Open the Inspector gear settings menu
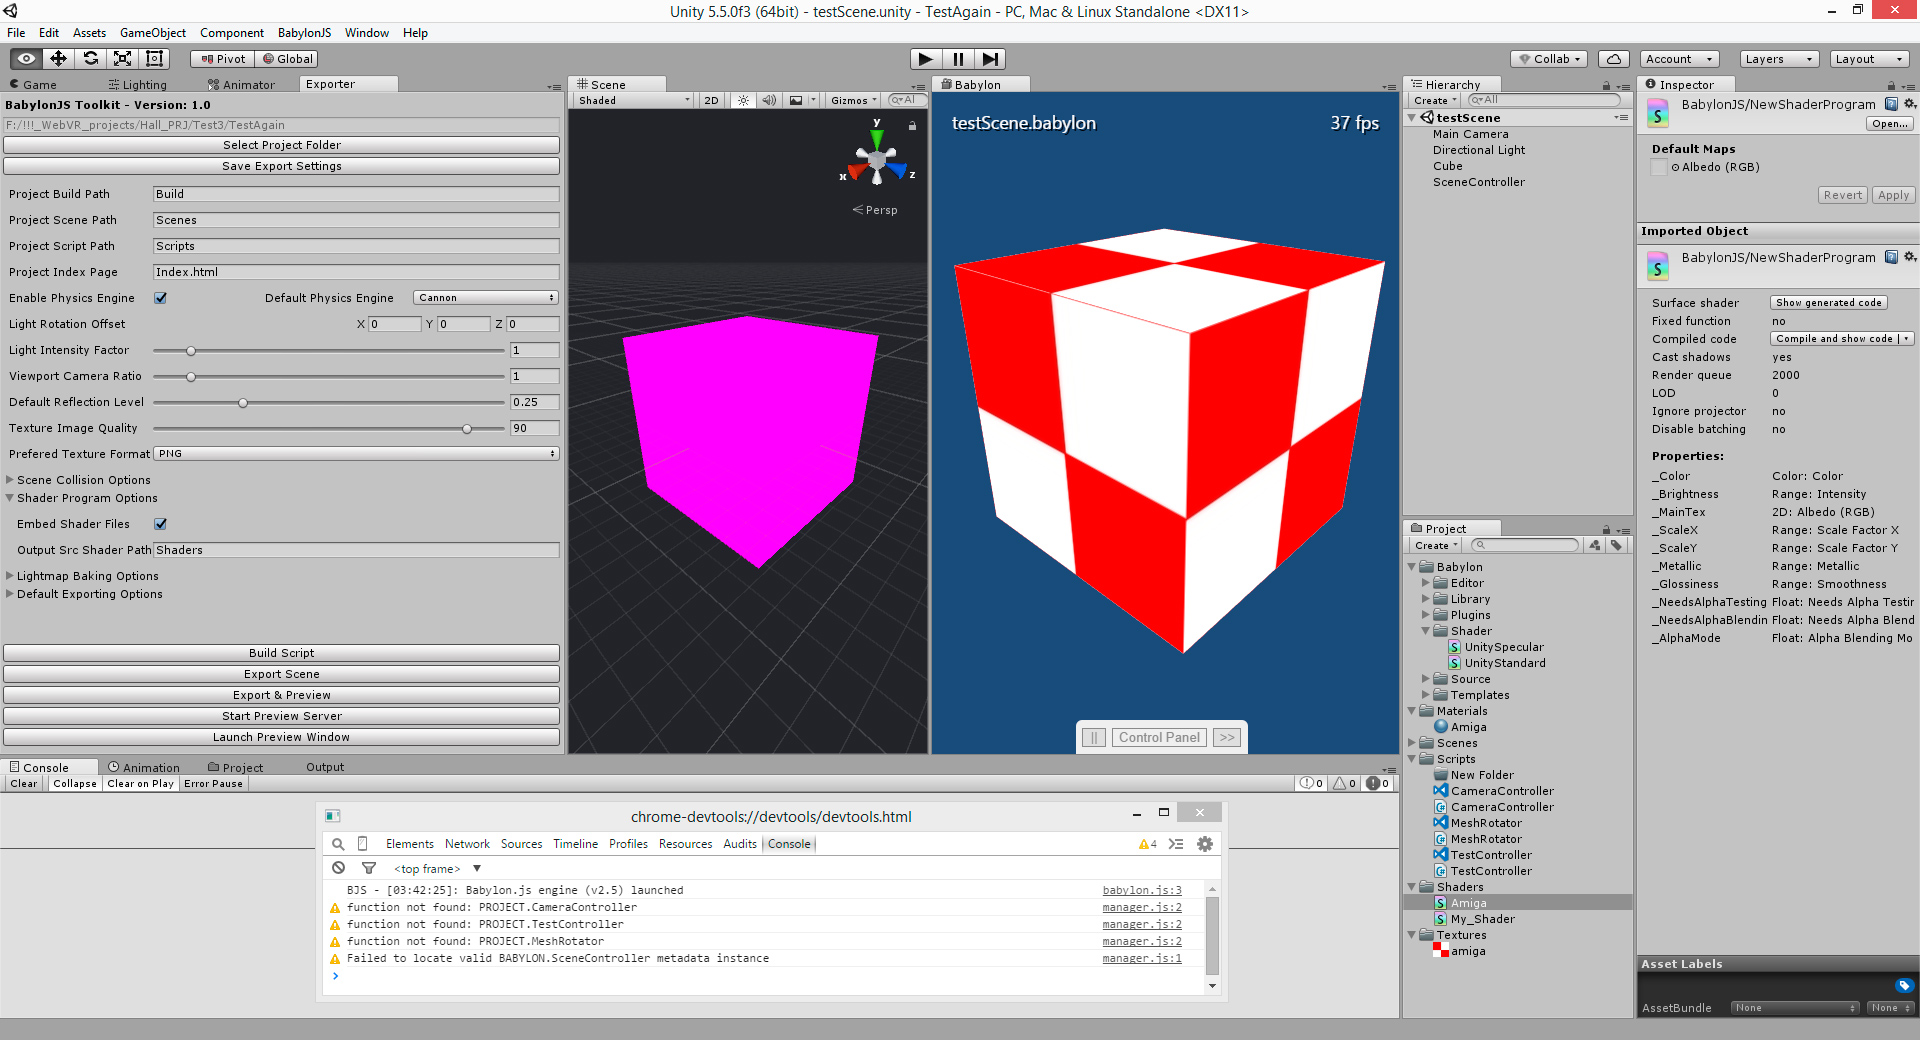1920x1040 pixels. tap(1909, 104)
